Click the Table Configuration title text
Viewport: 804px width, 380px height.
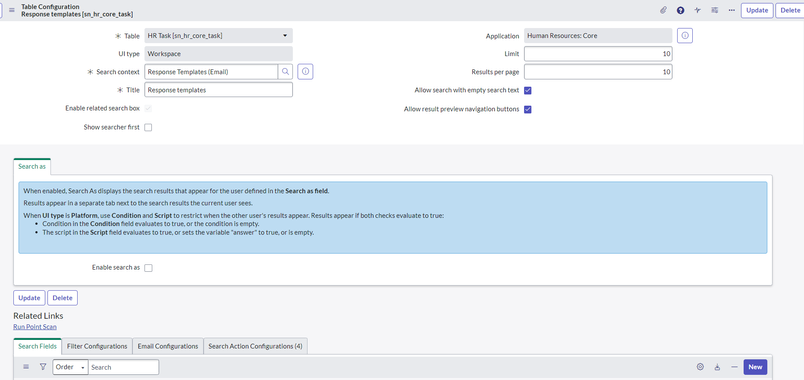(x=50, y=7)
